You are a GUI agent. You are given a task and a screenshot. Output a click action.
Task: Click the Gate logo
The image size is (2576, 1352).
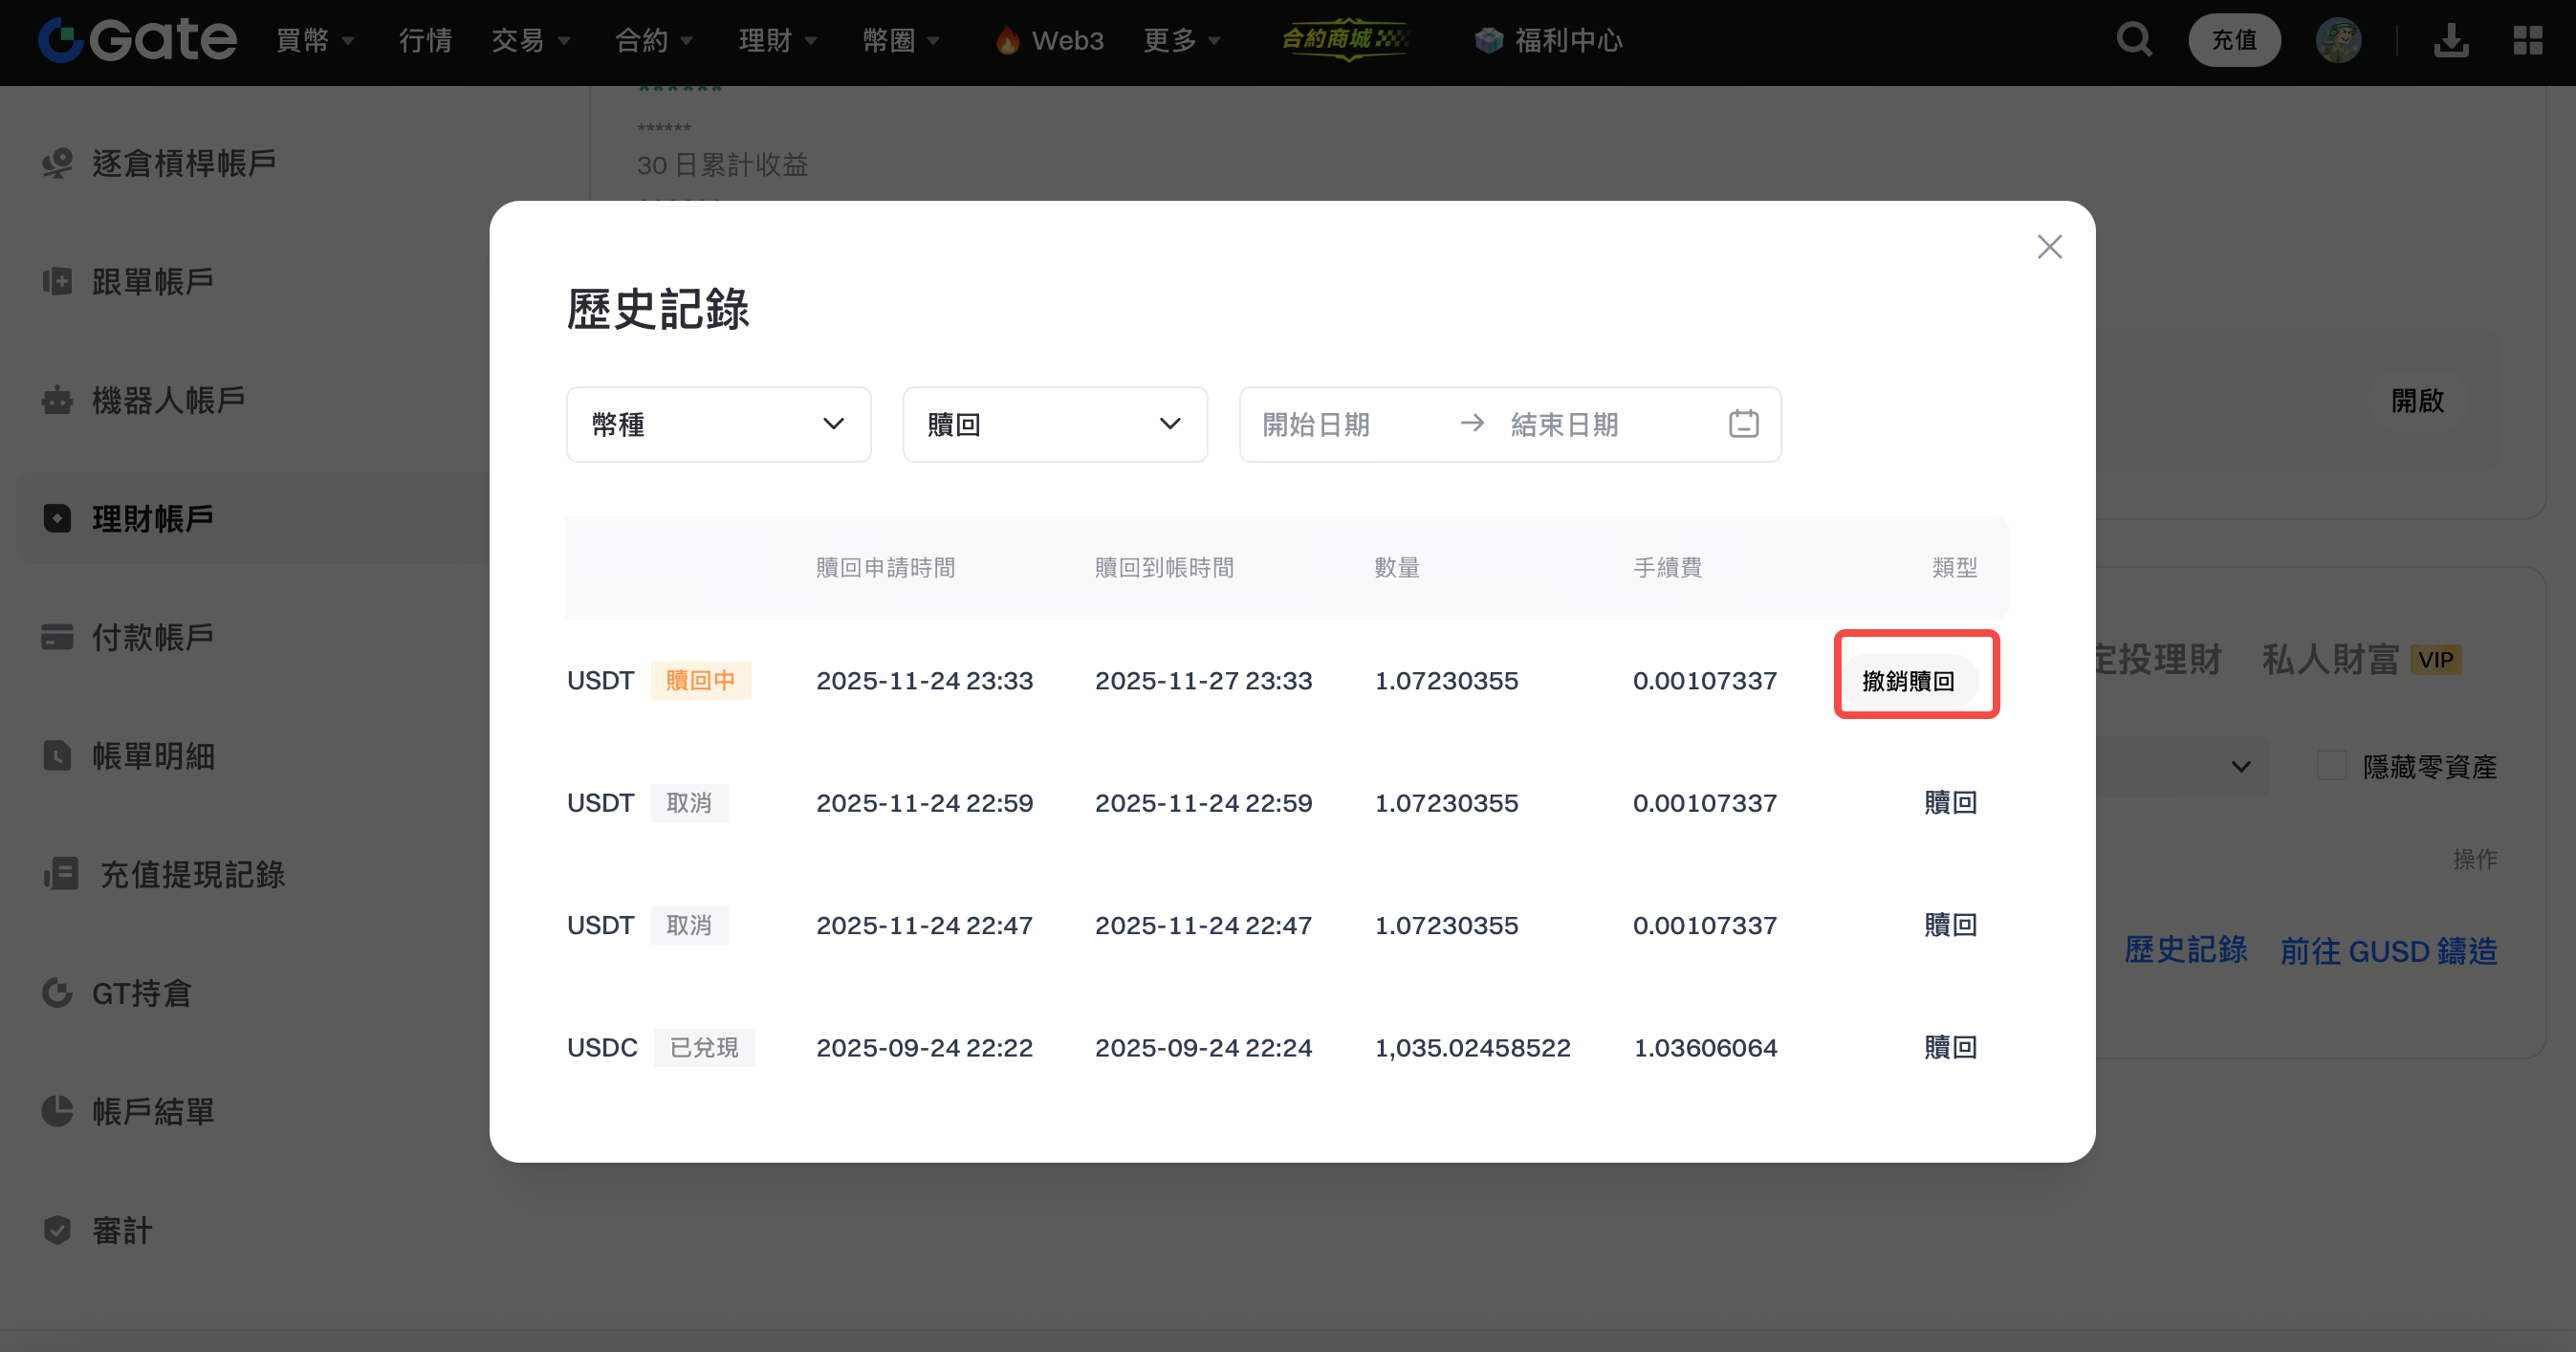click(x=138, y=40)
